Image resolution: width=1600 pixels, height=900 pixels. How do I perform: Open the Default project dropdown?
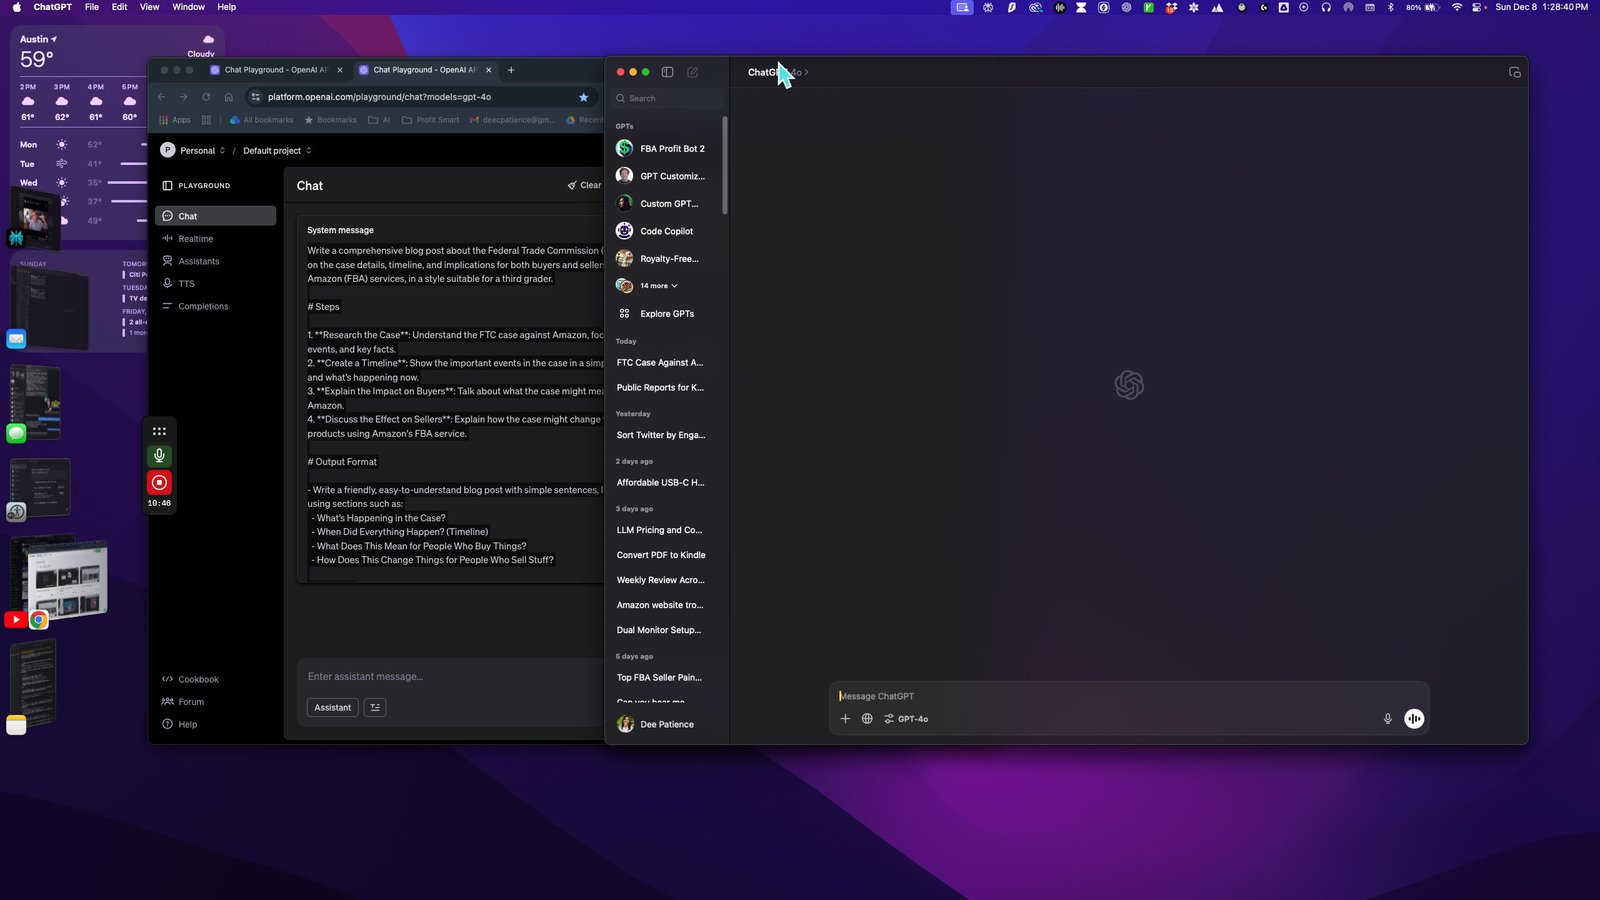(x=277, y=150)
